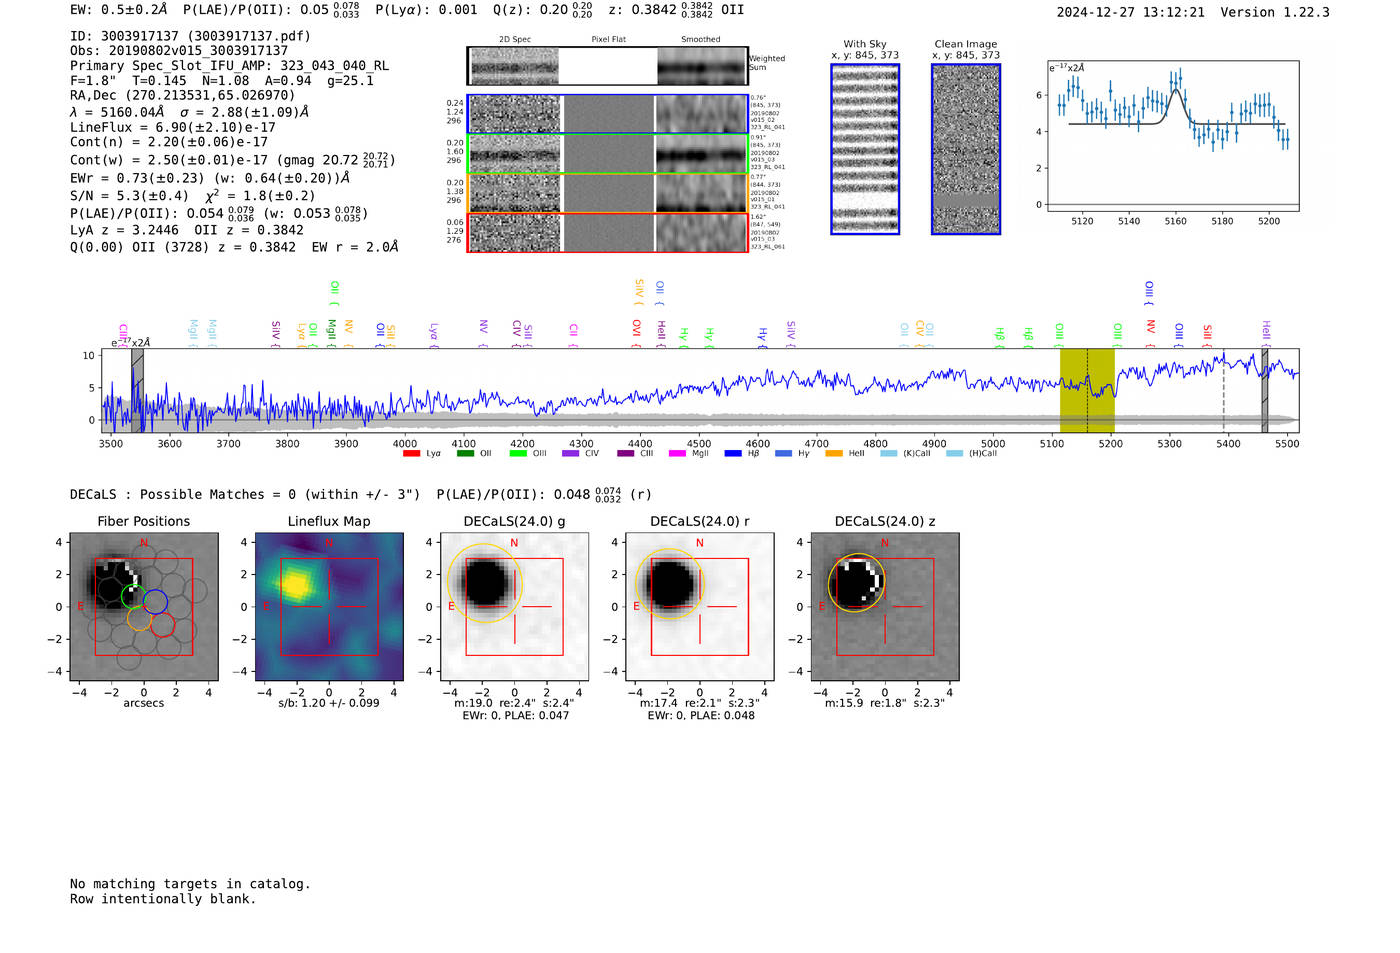Click the gray hatched band near 3550
The height and width of the screenshot is (953, 1400).
(x=137, y=390)
